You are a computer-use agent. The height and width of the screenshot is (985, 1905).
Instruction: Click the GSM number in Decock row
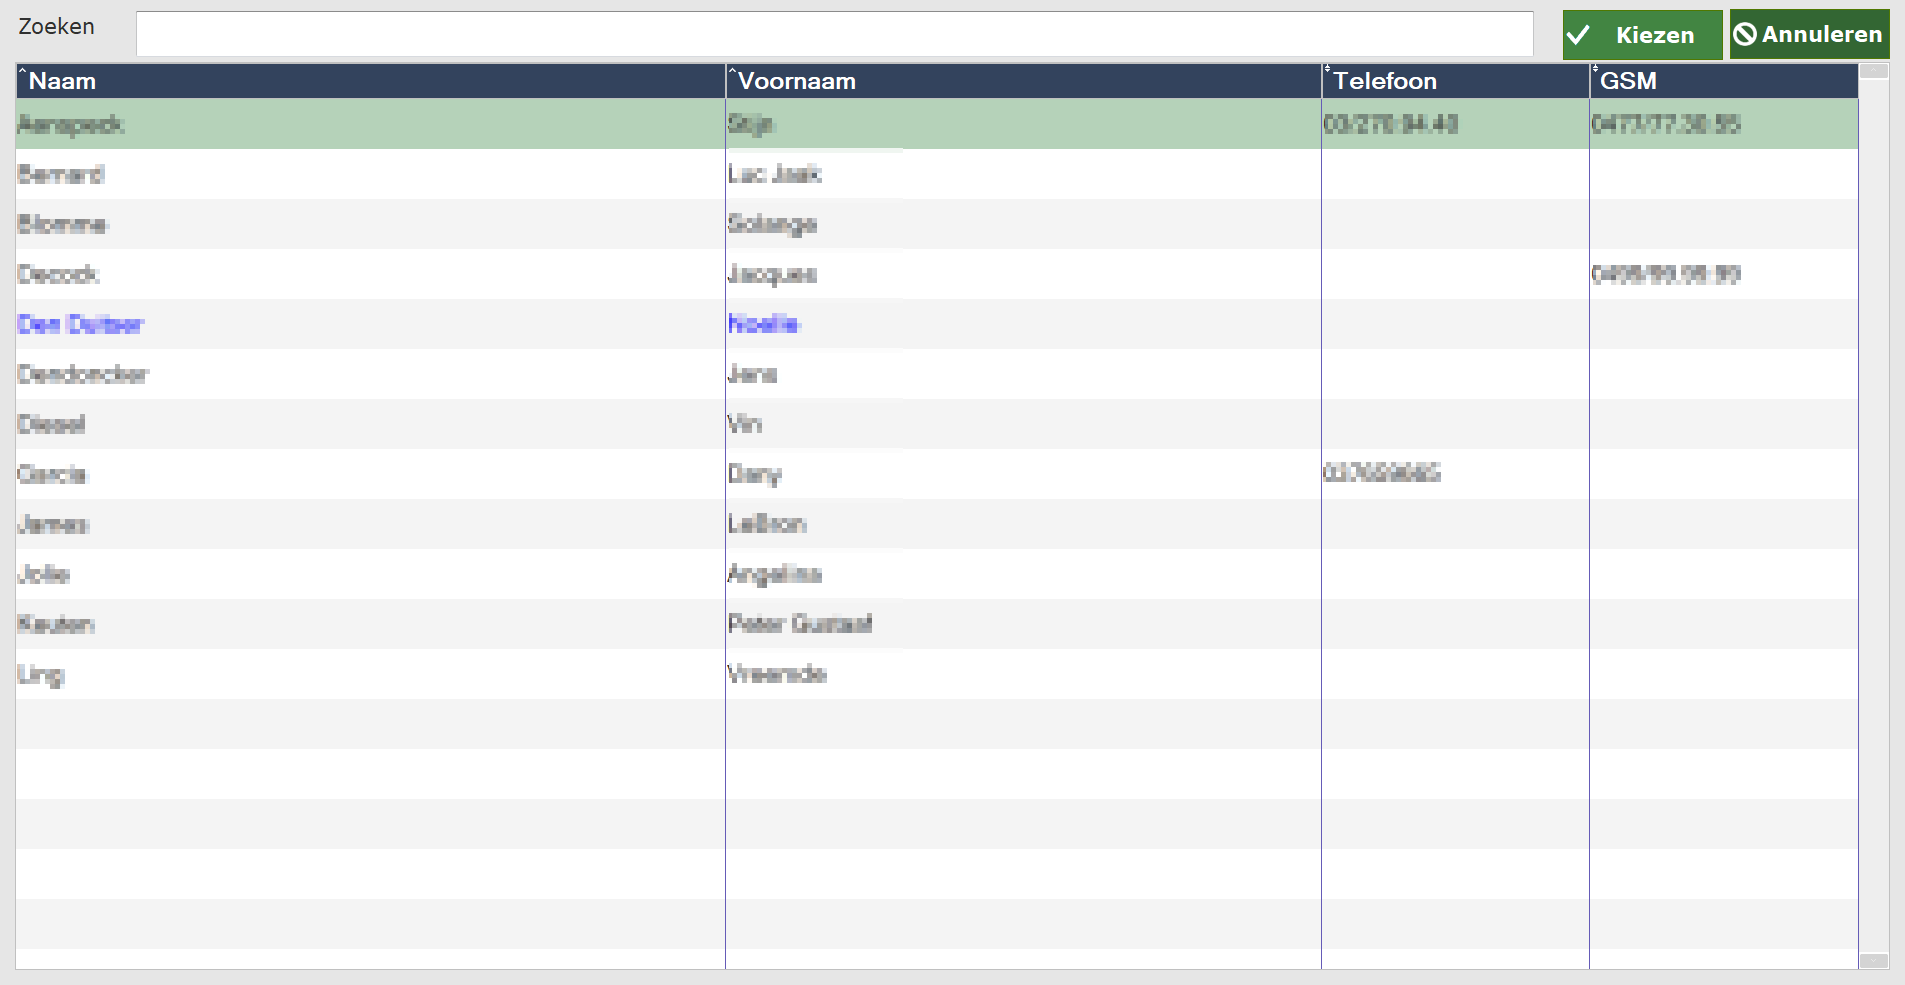(x=1666, y=274)
